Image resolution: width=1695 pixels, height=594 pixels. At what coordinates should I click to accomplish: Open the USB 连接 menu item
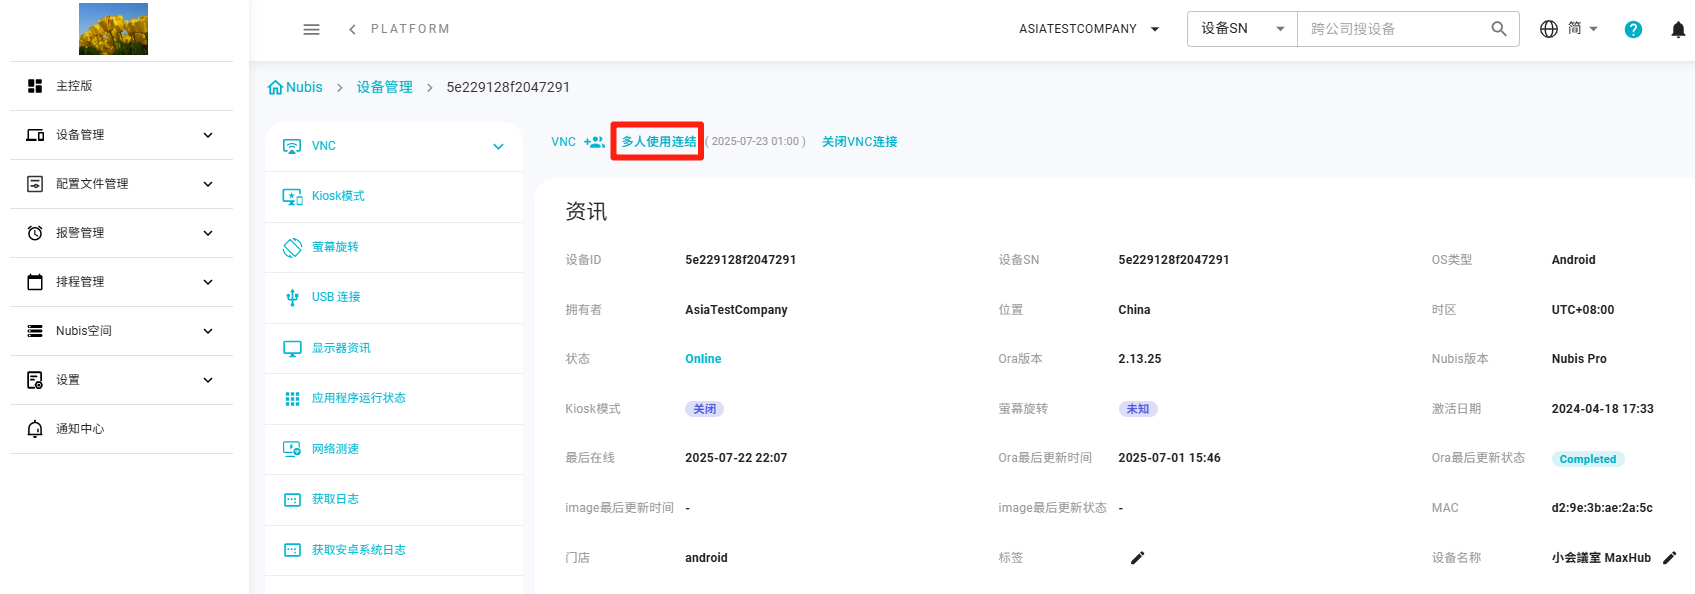coord(394,297)
